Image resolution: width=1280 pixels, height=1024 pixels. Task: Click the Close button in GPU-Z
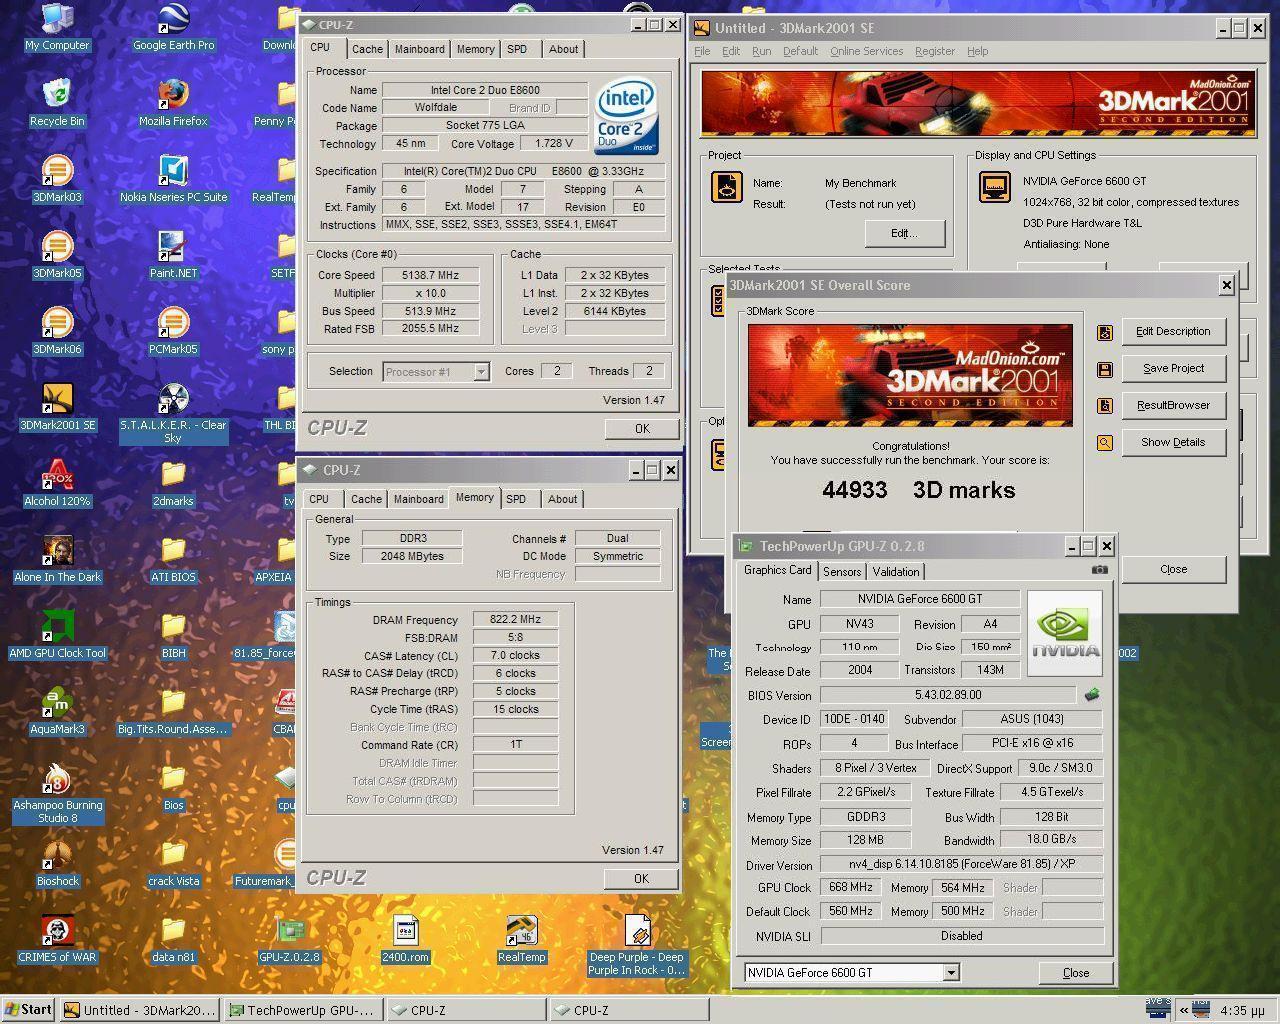(1076, 972)
